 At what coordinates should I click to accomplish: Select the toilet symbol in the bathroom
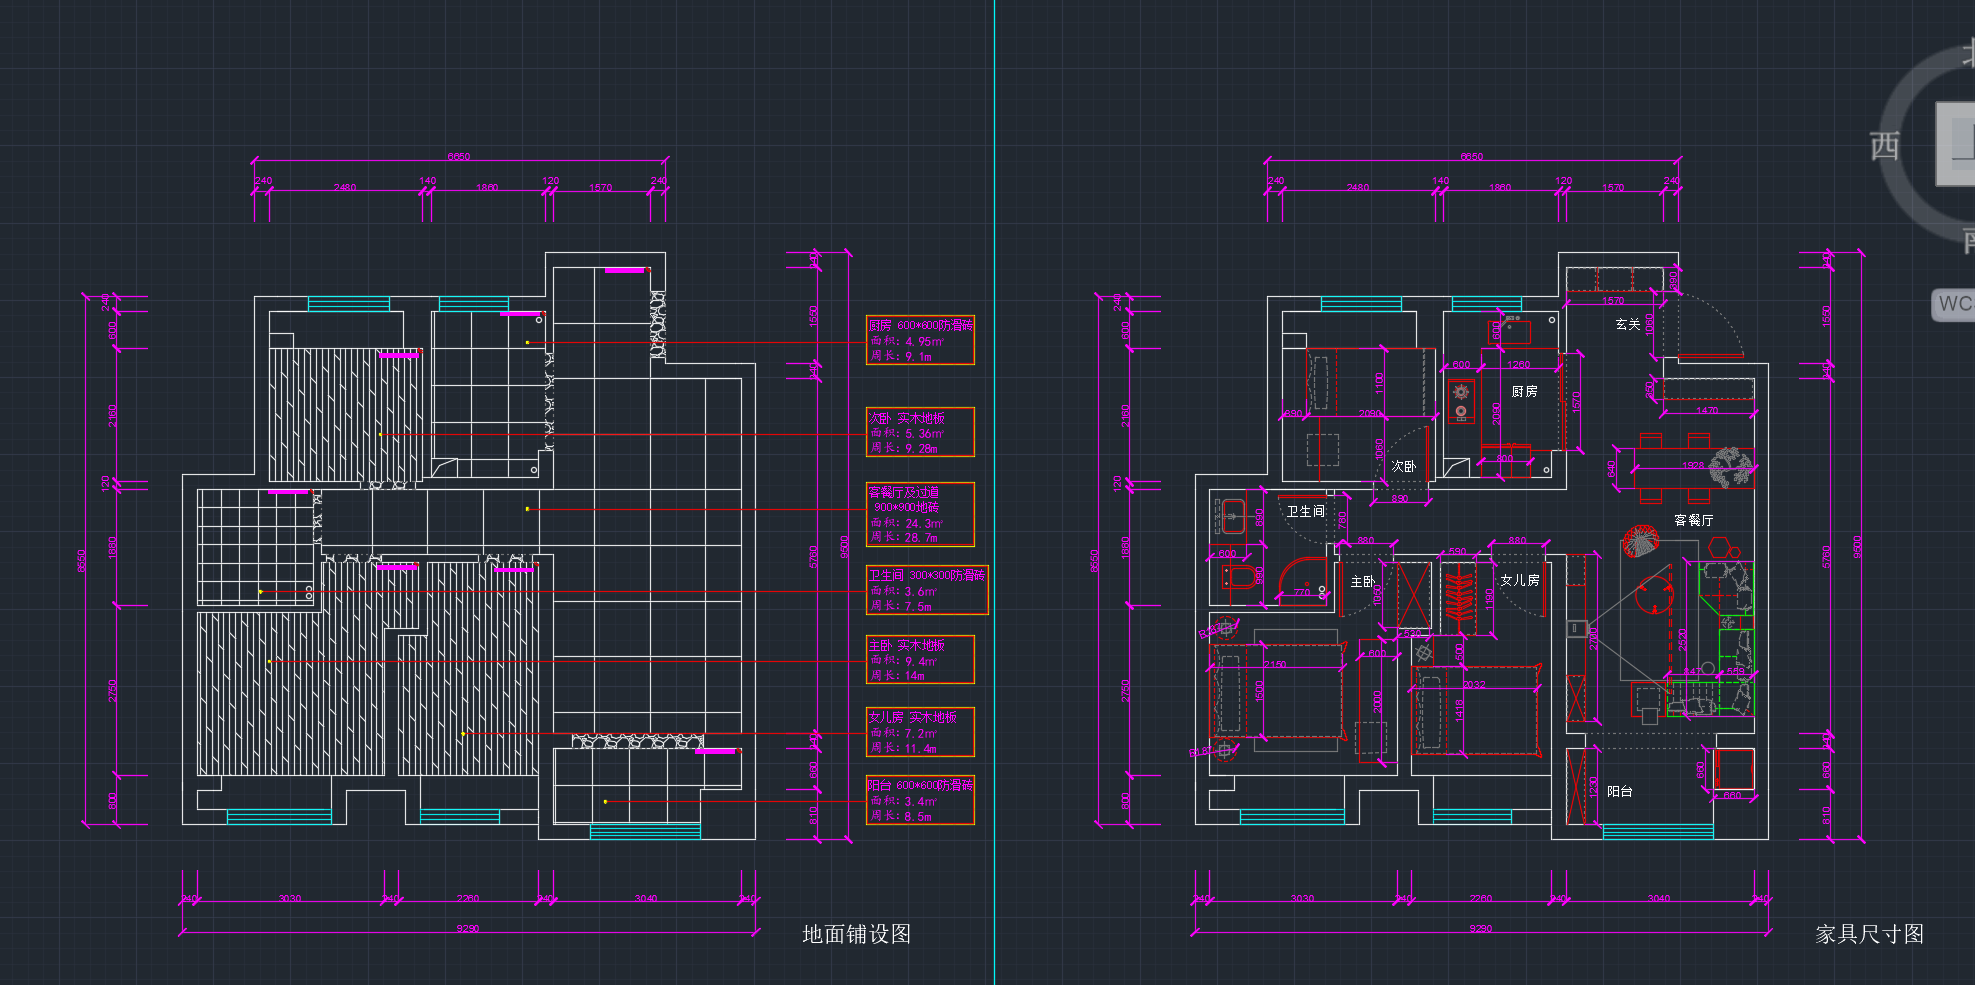pos(1237,577)
